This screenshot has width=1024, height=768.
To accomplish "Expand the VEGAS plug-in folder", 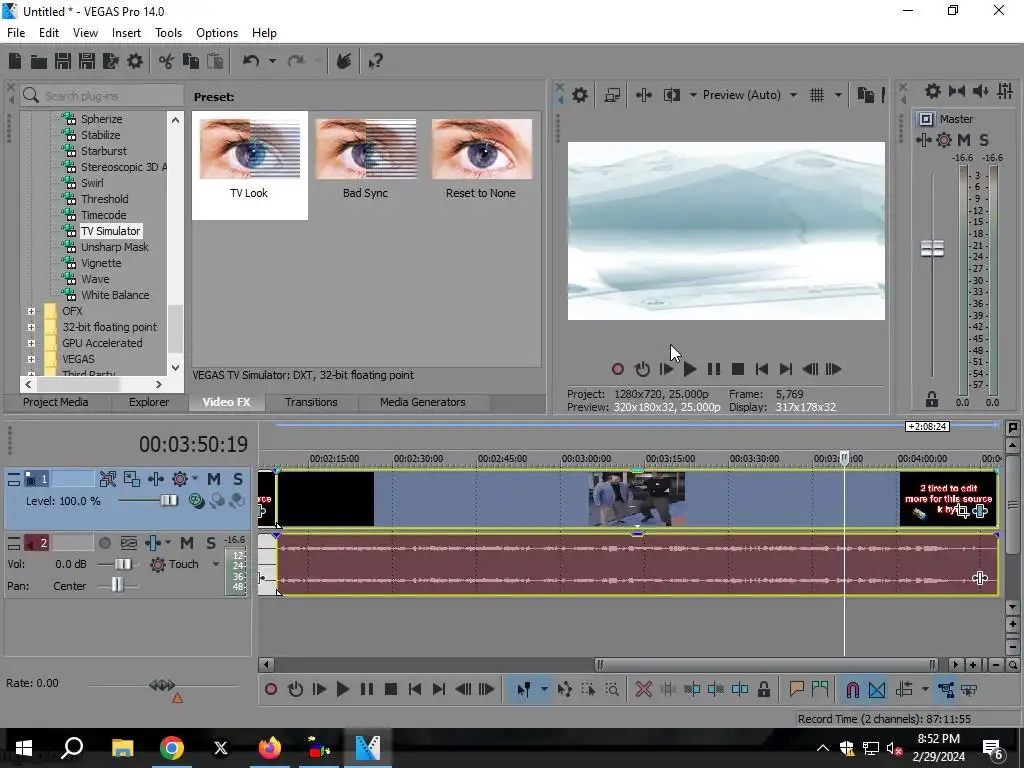I will point(31,359).
